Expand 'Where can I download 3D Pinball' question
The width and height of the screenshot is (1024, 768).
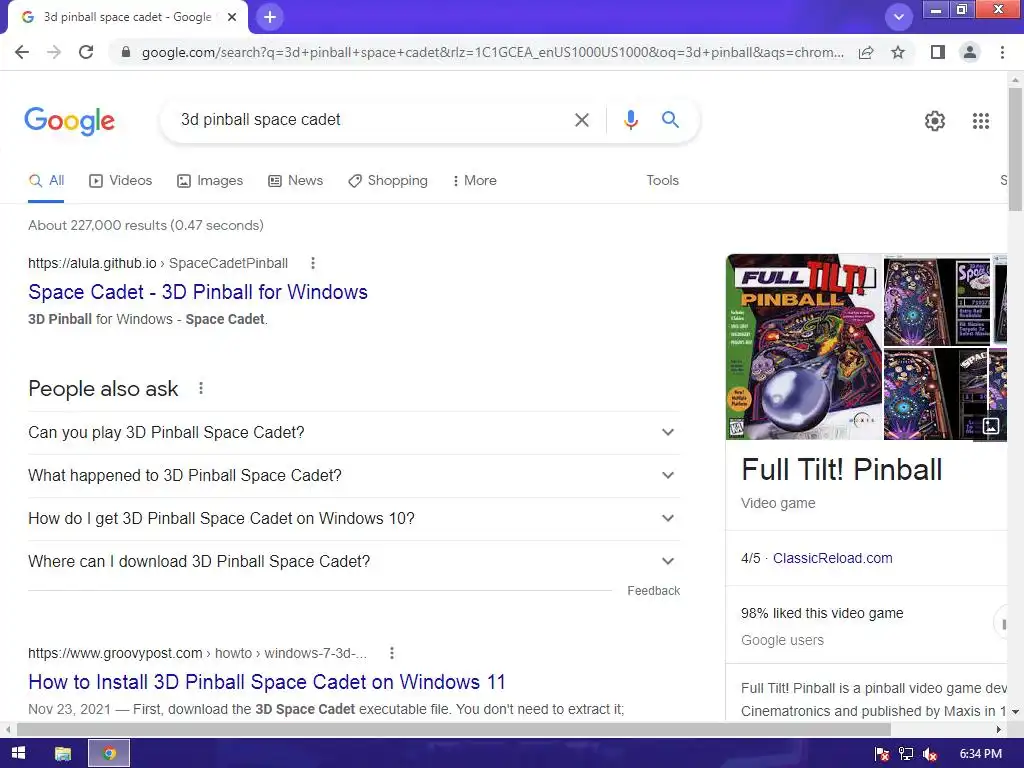click(354, 562)
